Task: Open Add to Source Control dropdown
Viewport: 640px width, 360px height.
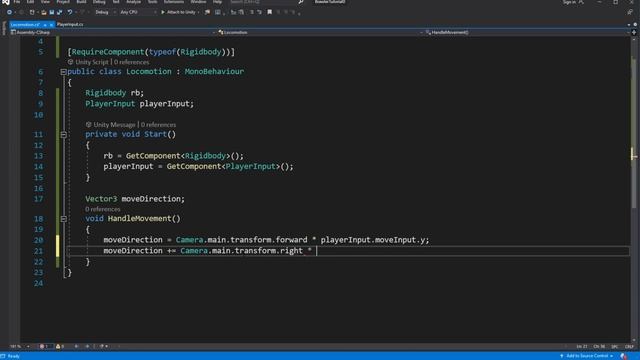Action: click(587, 356)
